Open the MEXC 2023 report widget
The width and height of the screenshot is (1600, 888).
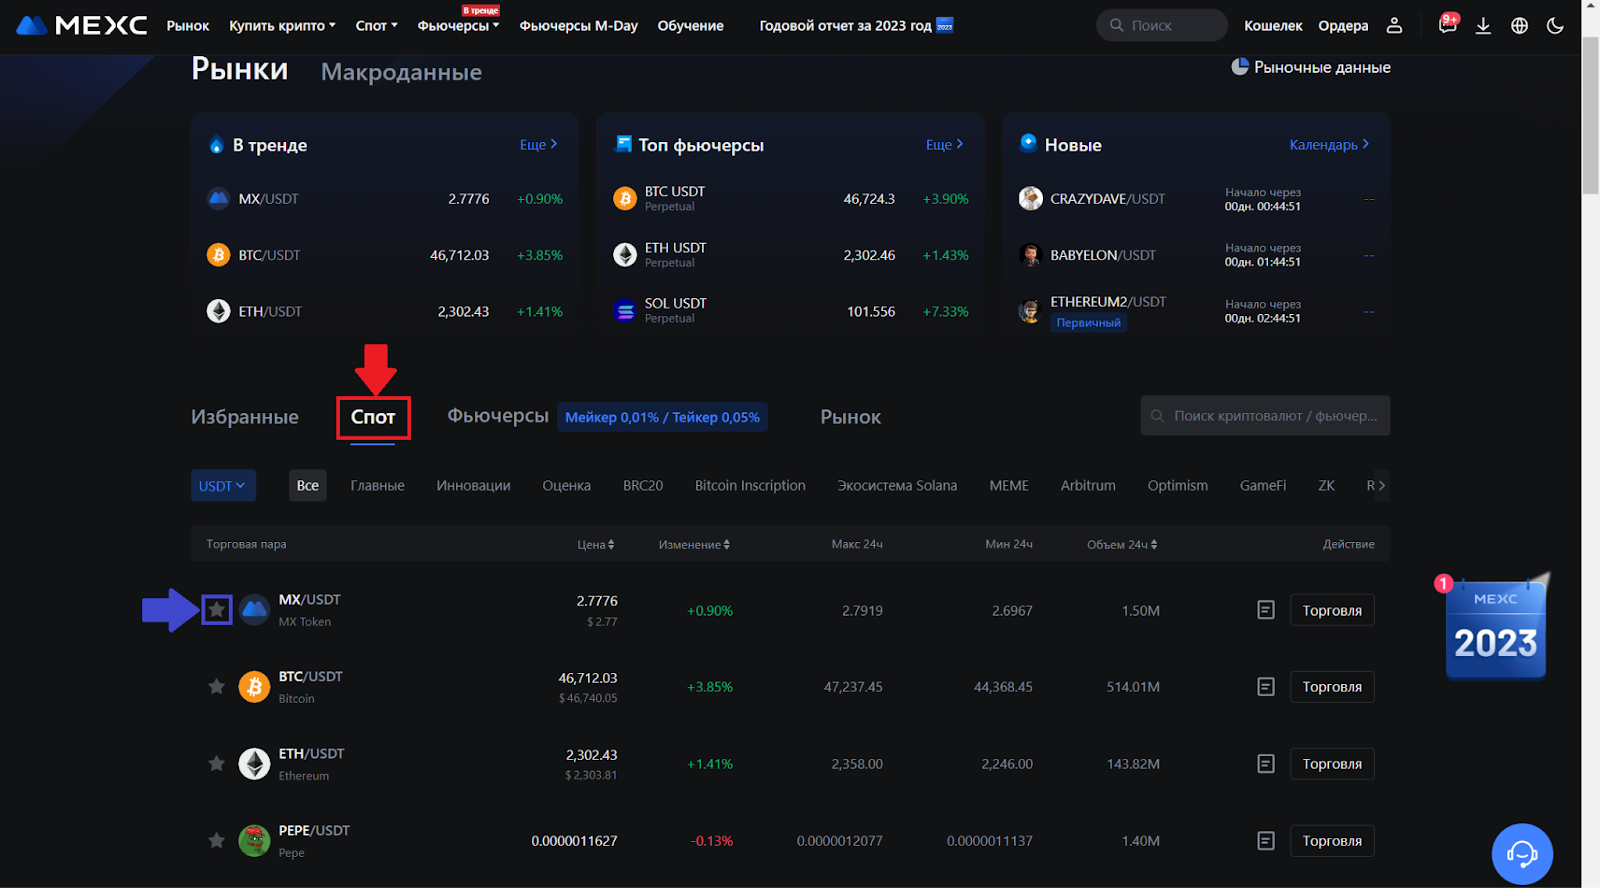1496,627
